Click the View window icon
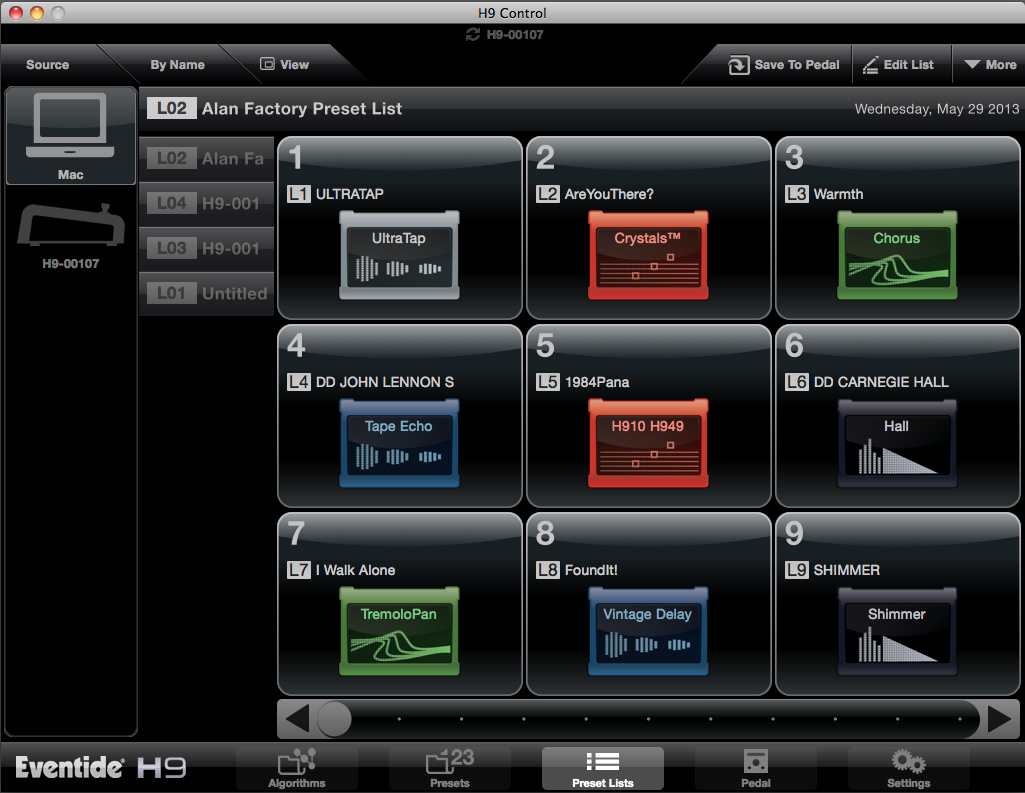This screenshot has width=1025, height=793. (267, 63)
